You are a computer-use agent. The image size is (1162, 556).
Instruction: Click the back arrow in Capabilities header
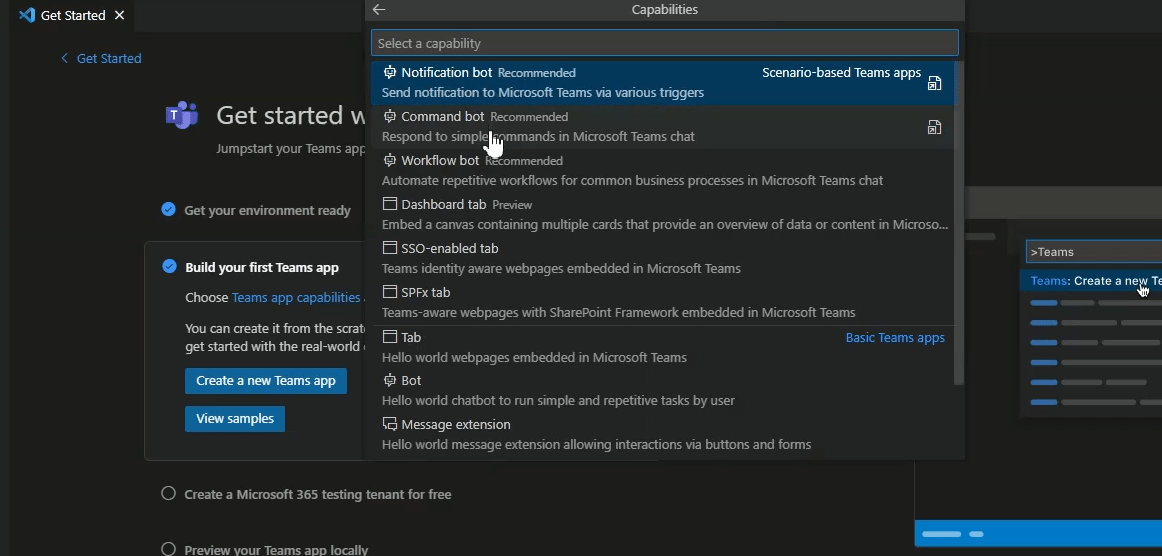click(x=379, y=10)
